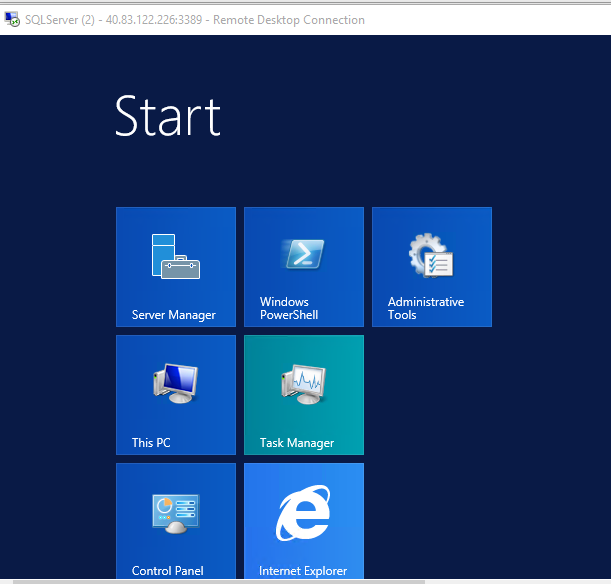Open the Administrative Tools tile
611x584 pixels.
pyautogui.click(x=432, y=267)
